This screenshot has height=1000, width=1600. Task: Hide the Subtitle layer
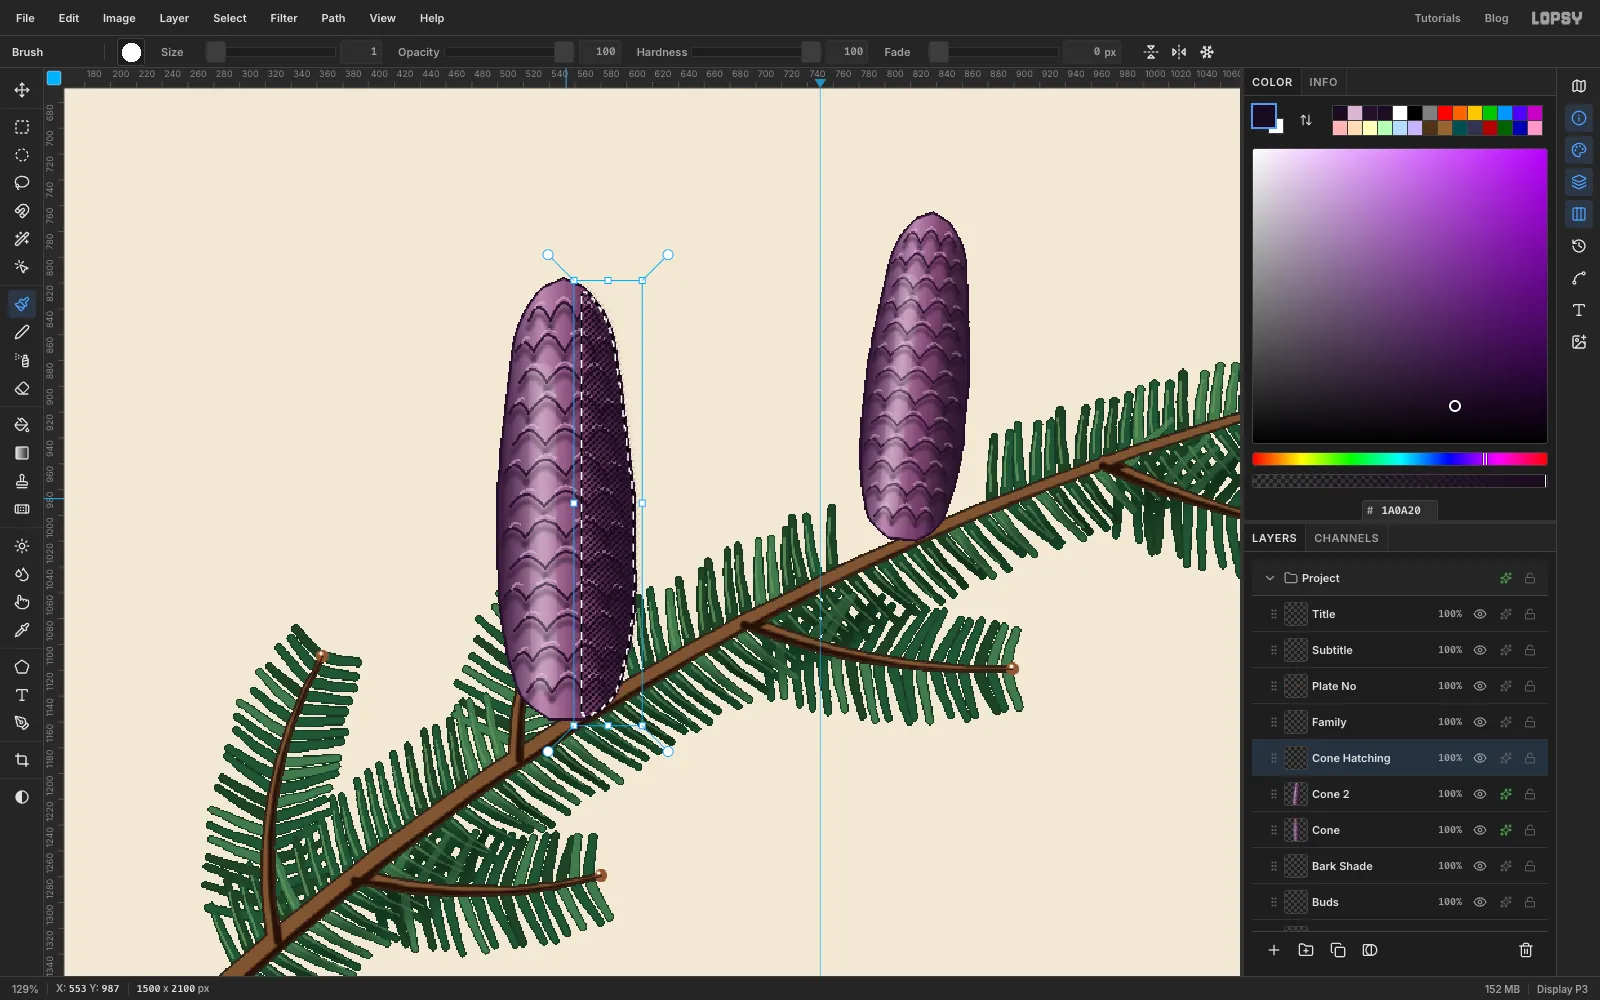coord(1480,650)
